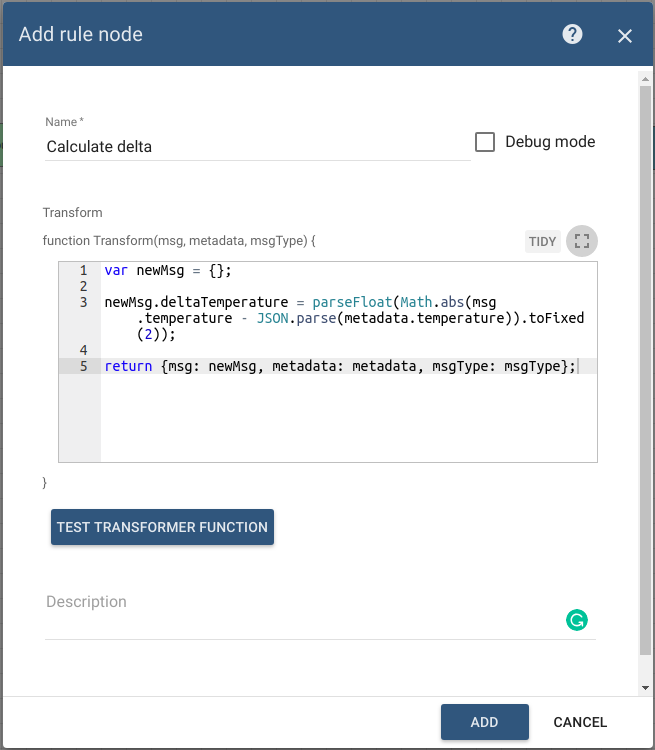This screenshot has width=655, height=750.
Task: Click line number 3 in gutter
Action: (84, 302)
